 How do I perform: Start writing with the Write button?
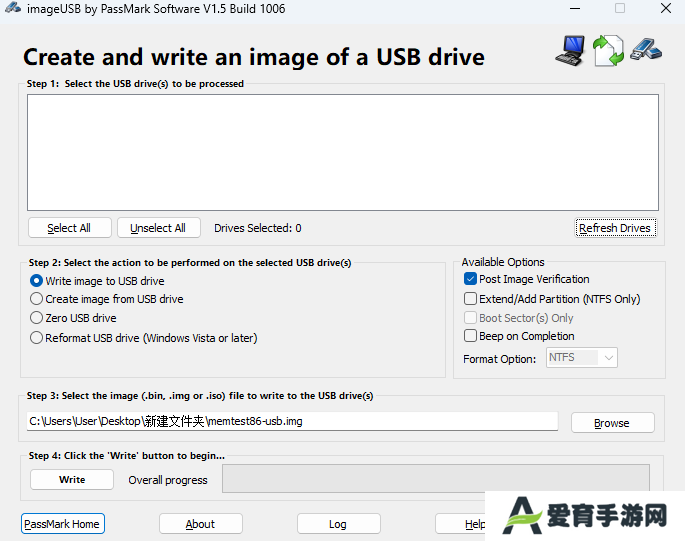coord(72,479)
